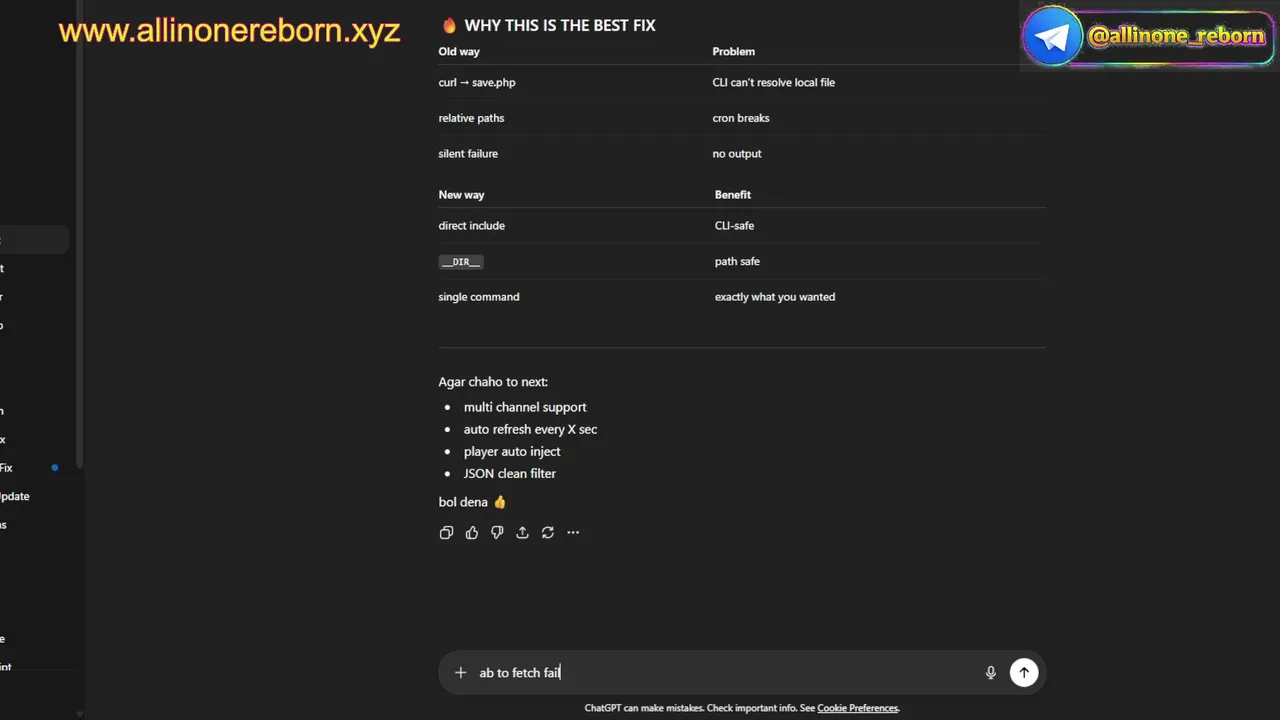This screenshot has width=1280, height=720.
Task: Click the 'auto refresh every X sec' bullet
Action: tap(530, 429)
